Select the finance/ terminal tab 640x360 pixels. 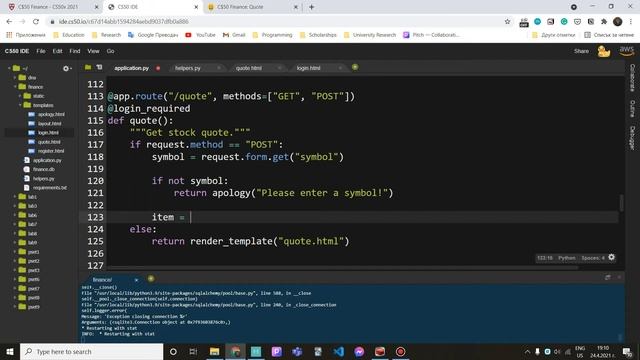(x=102, y=280)
